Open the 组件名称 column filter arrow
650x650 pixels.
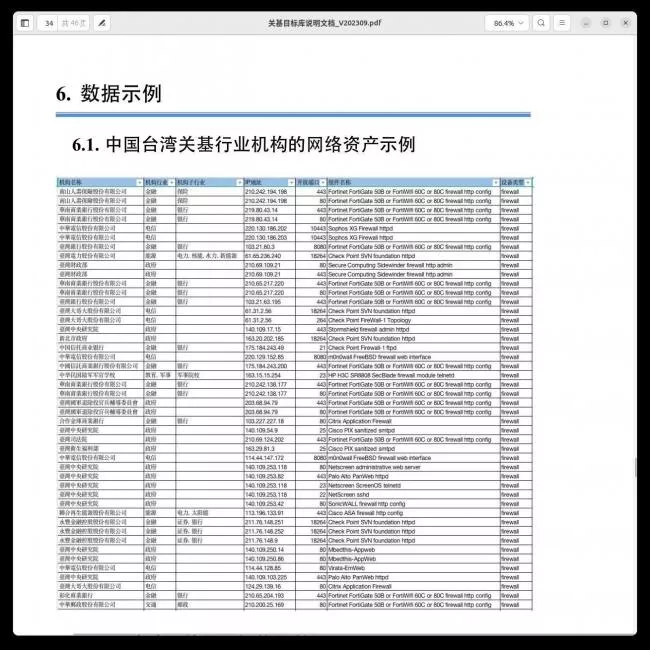(494, 182)
